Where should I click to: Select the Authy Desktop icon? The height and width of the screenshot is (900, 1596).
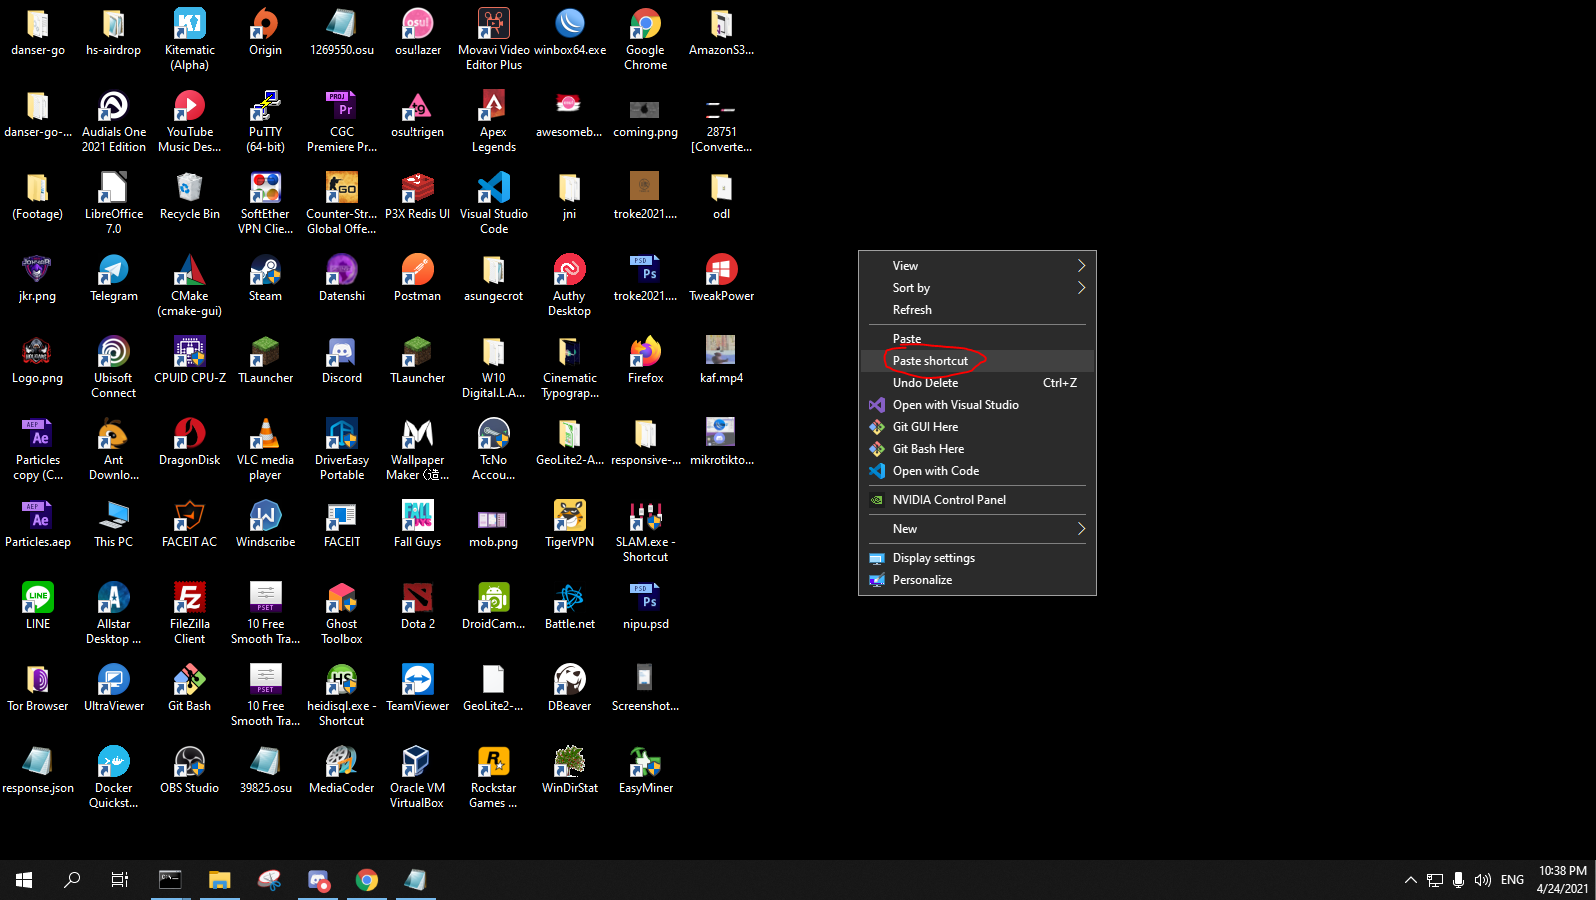(x=569, y=285)
